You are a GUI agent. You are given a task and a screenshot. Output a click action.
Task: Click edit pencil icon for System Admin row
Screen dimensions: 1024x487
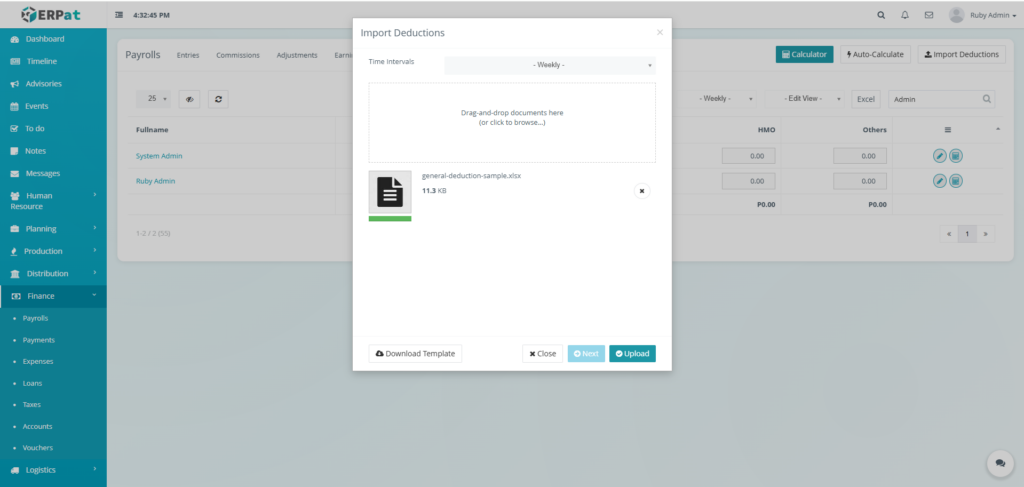tap(940, 156)
